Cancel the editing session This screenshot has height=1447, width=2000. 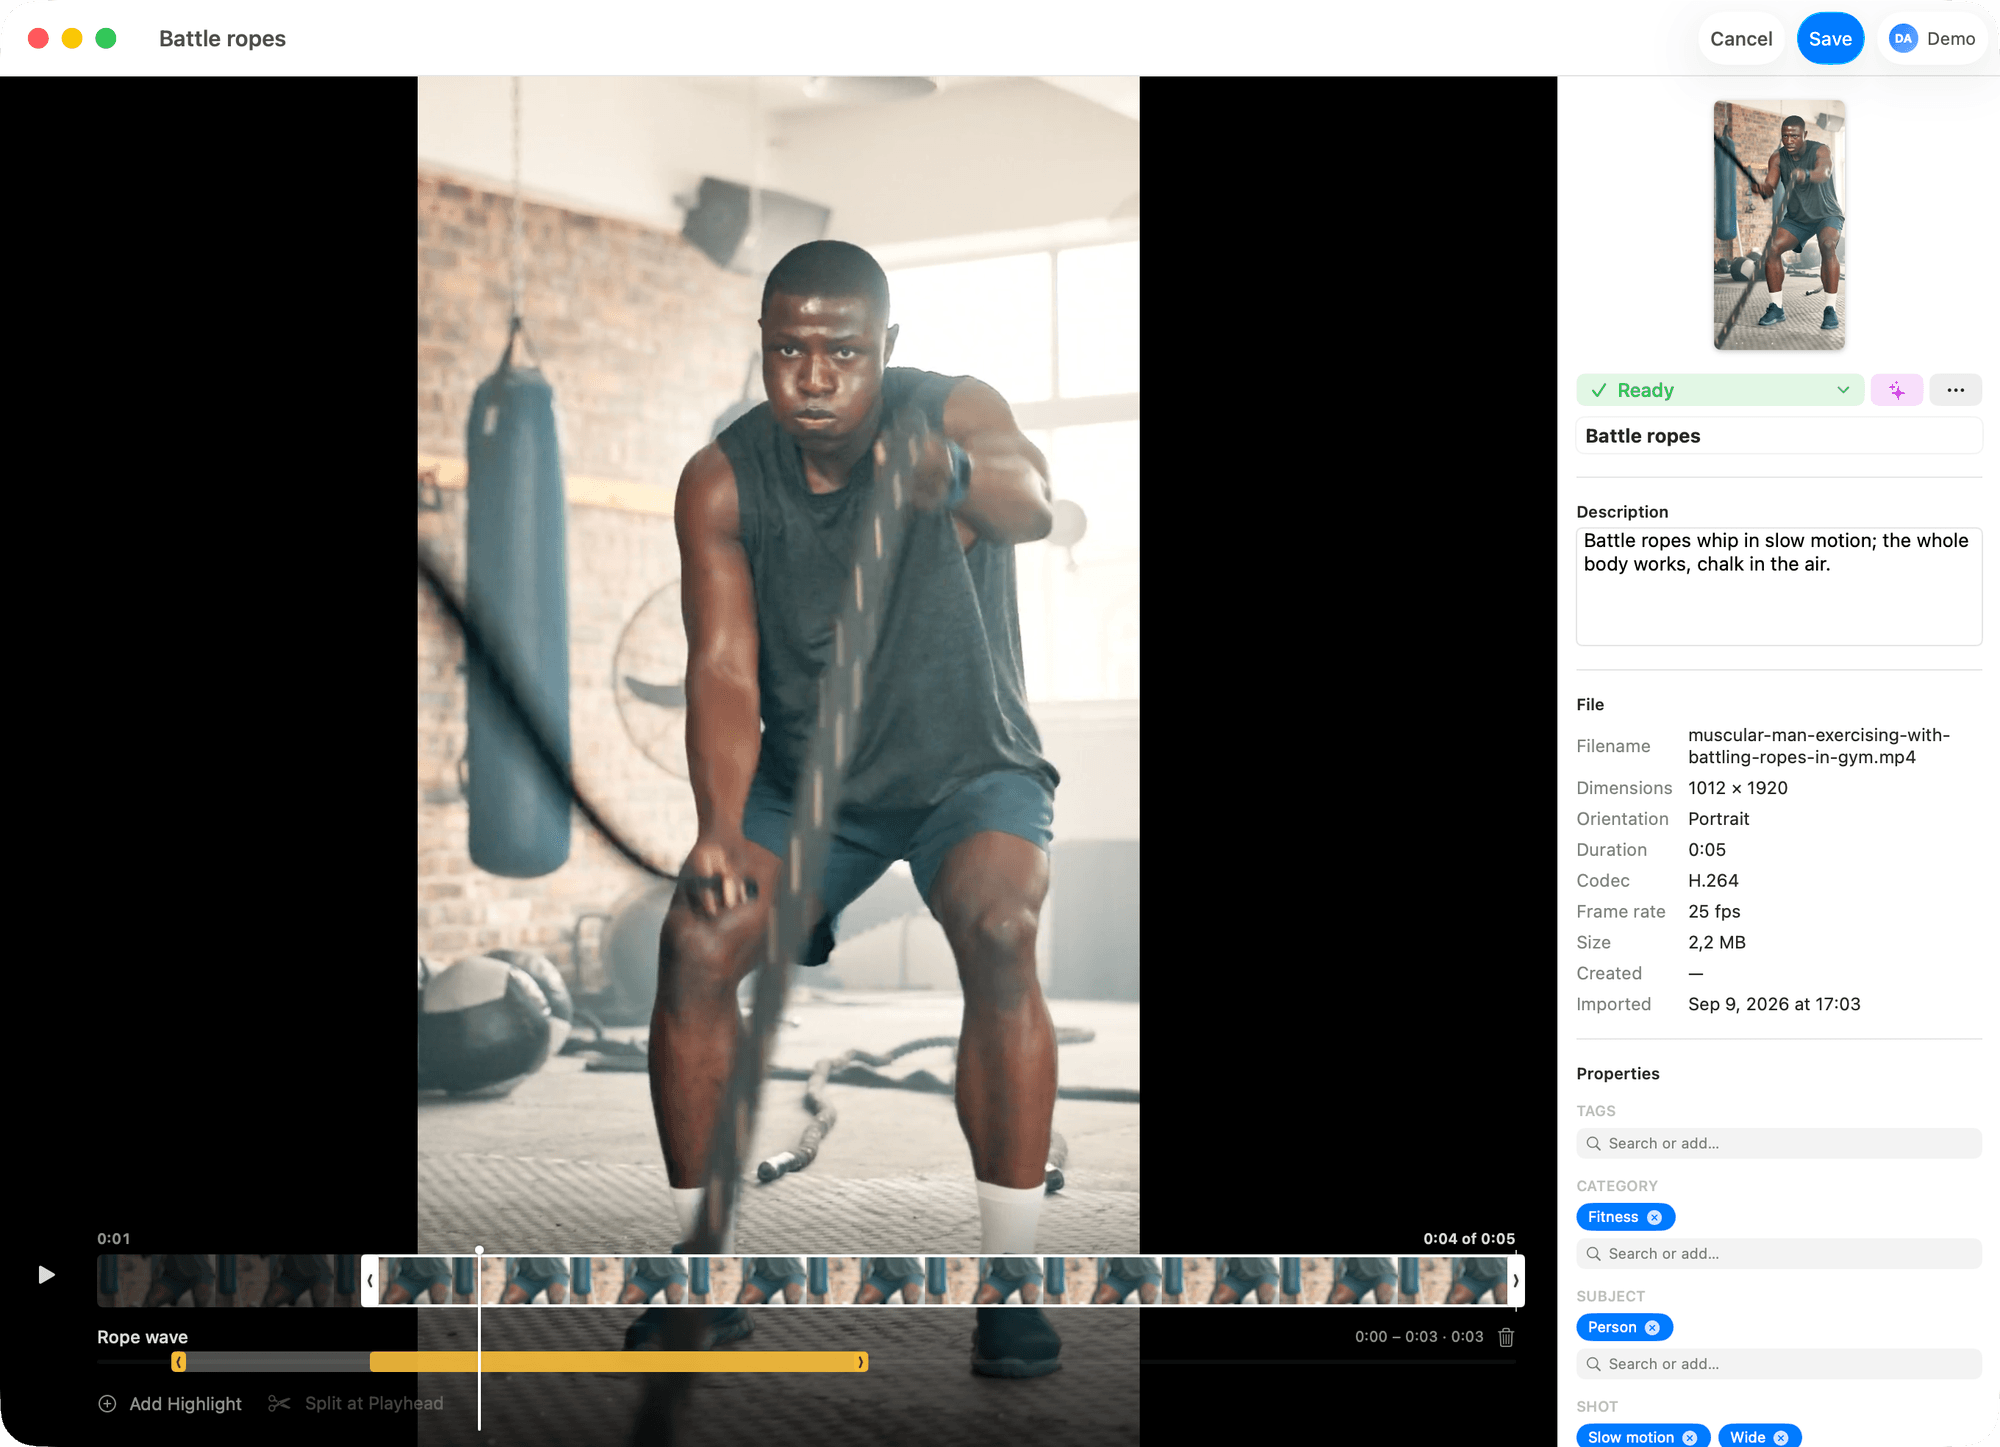click(1741, 39)
